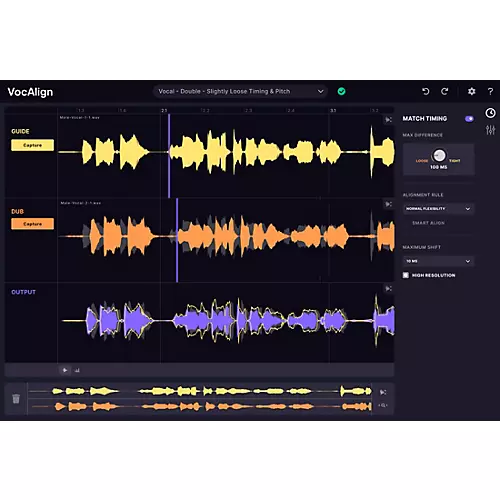Click the VocAlign logo text
Screen dimensions: 500x500
30,92
